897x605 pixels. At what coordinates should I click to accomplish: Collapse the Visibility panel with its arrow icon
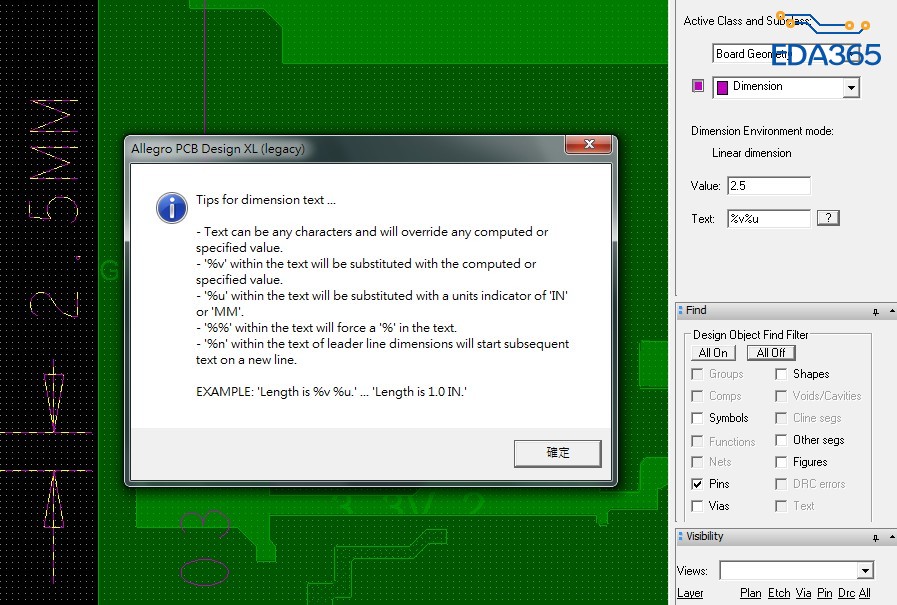(892, 538)
